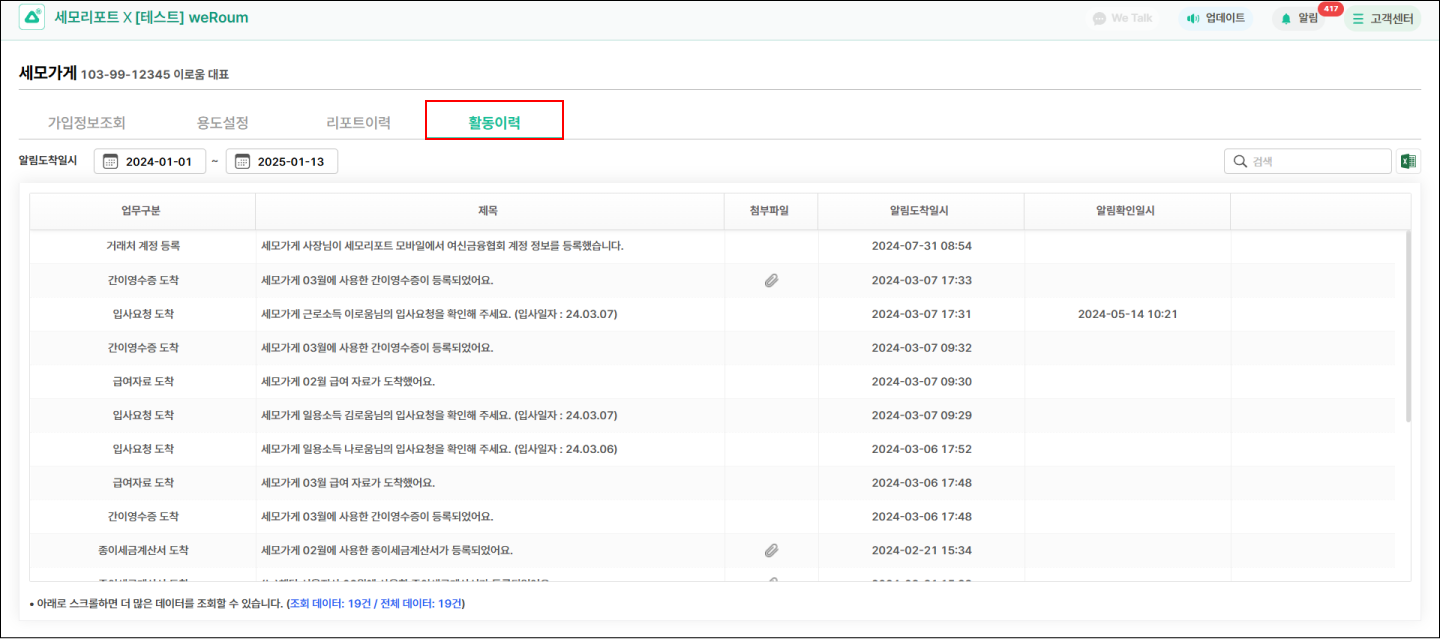The width and height of the screenshot is (1440, 639).
Task: Open the 입사요청 이로움님 notification row
Action: 438,314
